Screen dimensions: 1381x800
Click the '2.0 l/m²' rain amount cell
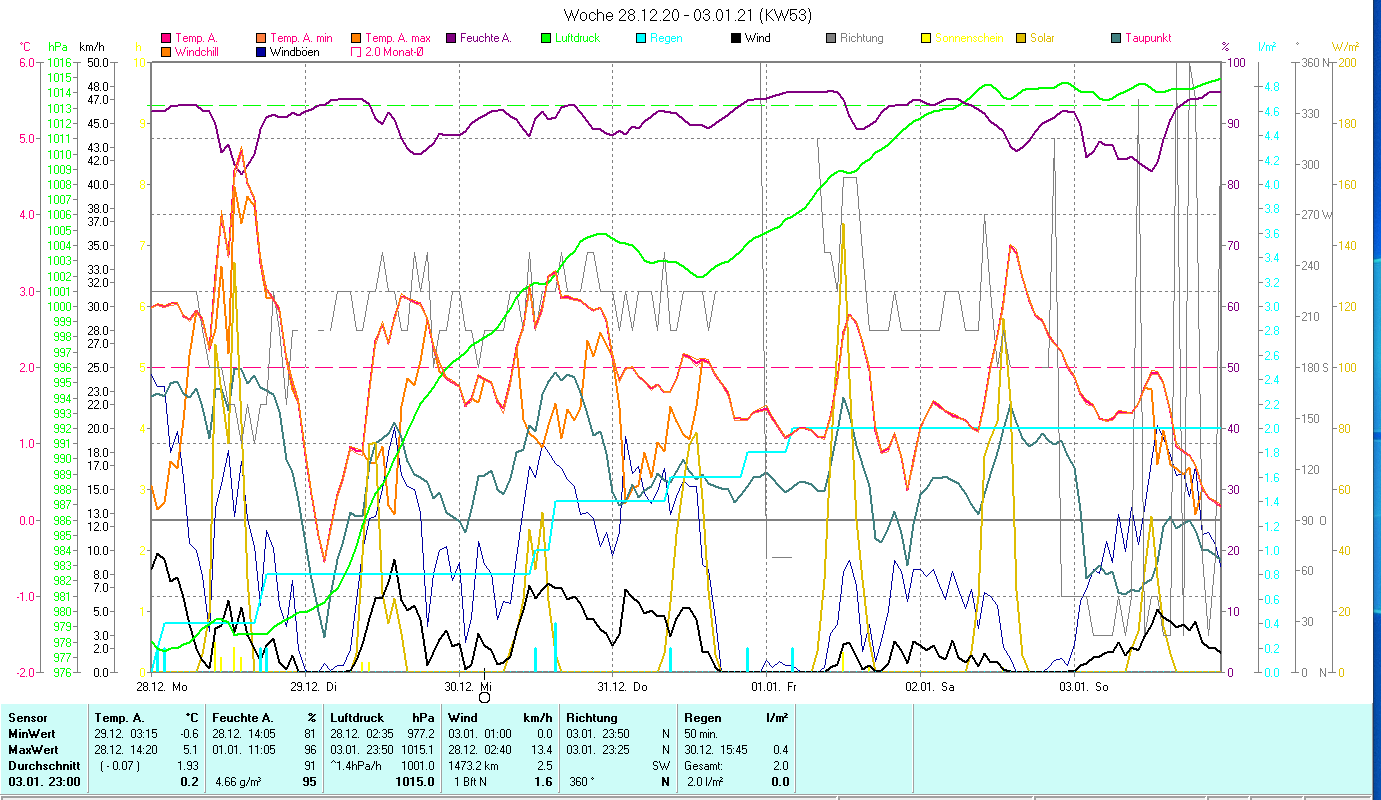coord(704,782)
